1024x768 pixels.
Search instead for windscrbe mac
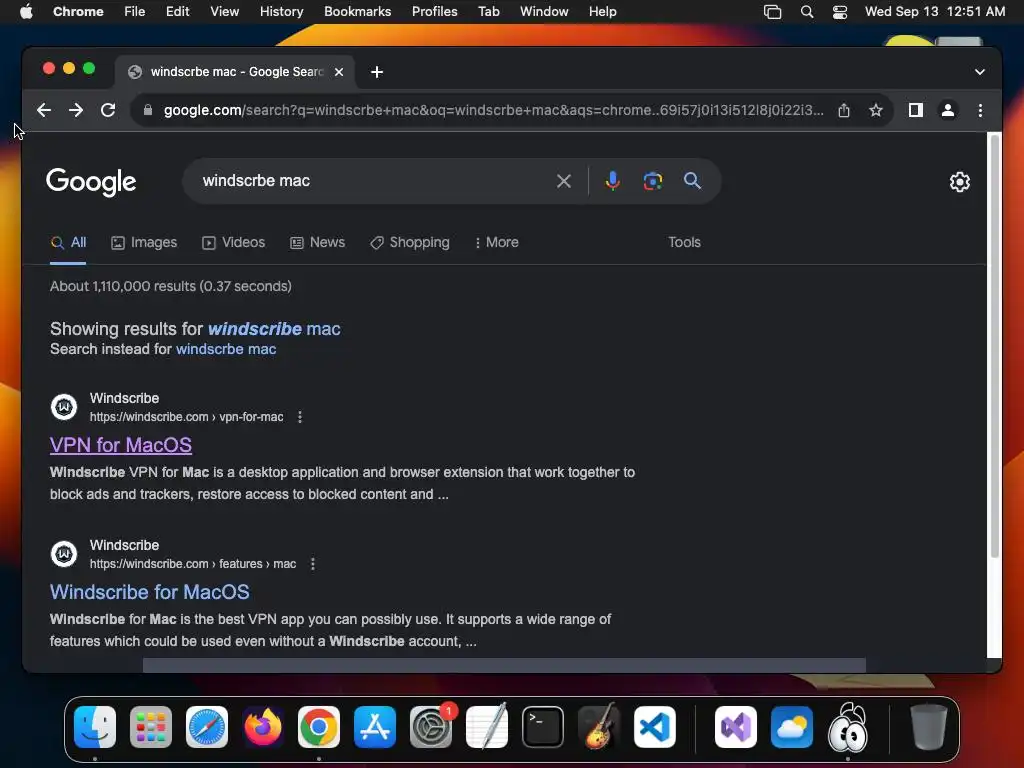tap(226, 349)
